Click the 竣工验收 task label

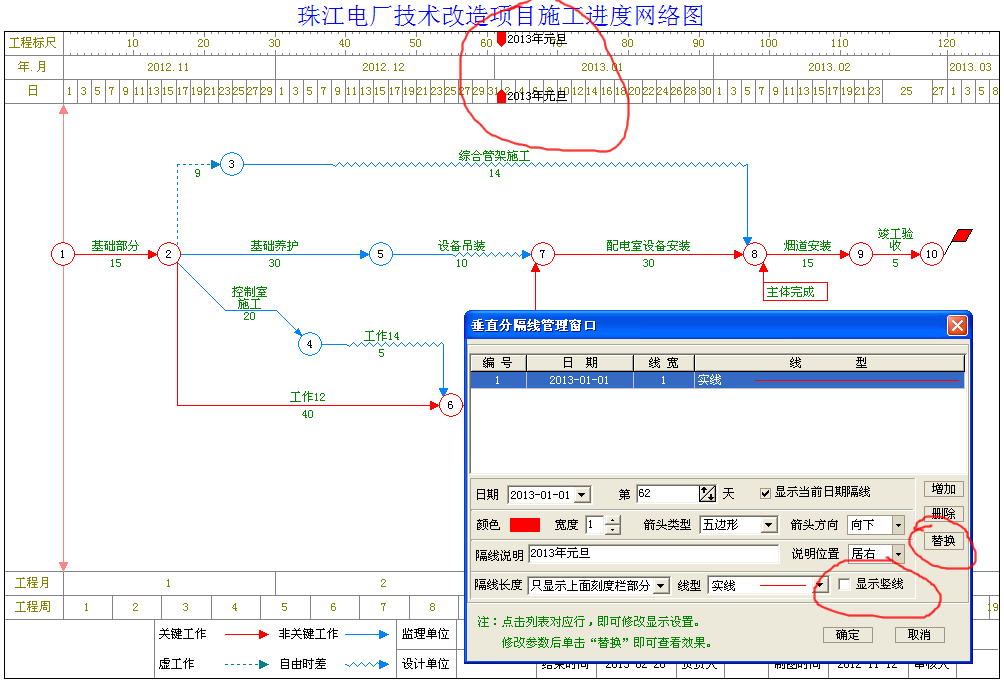point(895,240)
